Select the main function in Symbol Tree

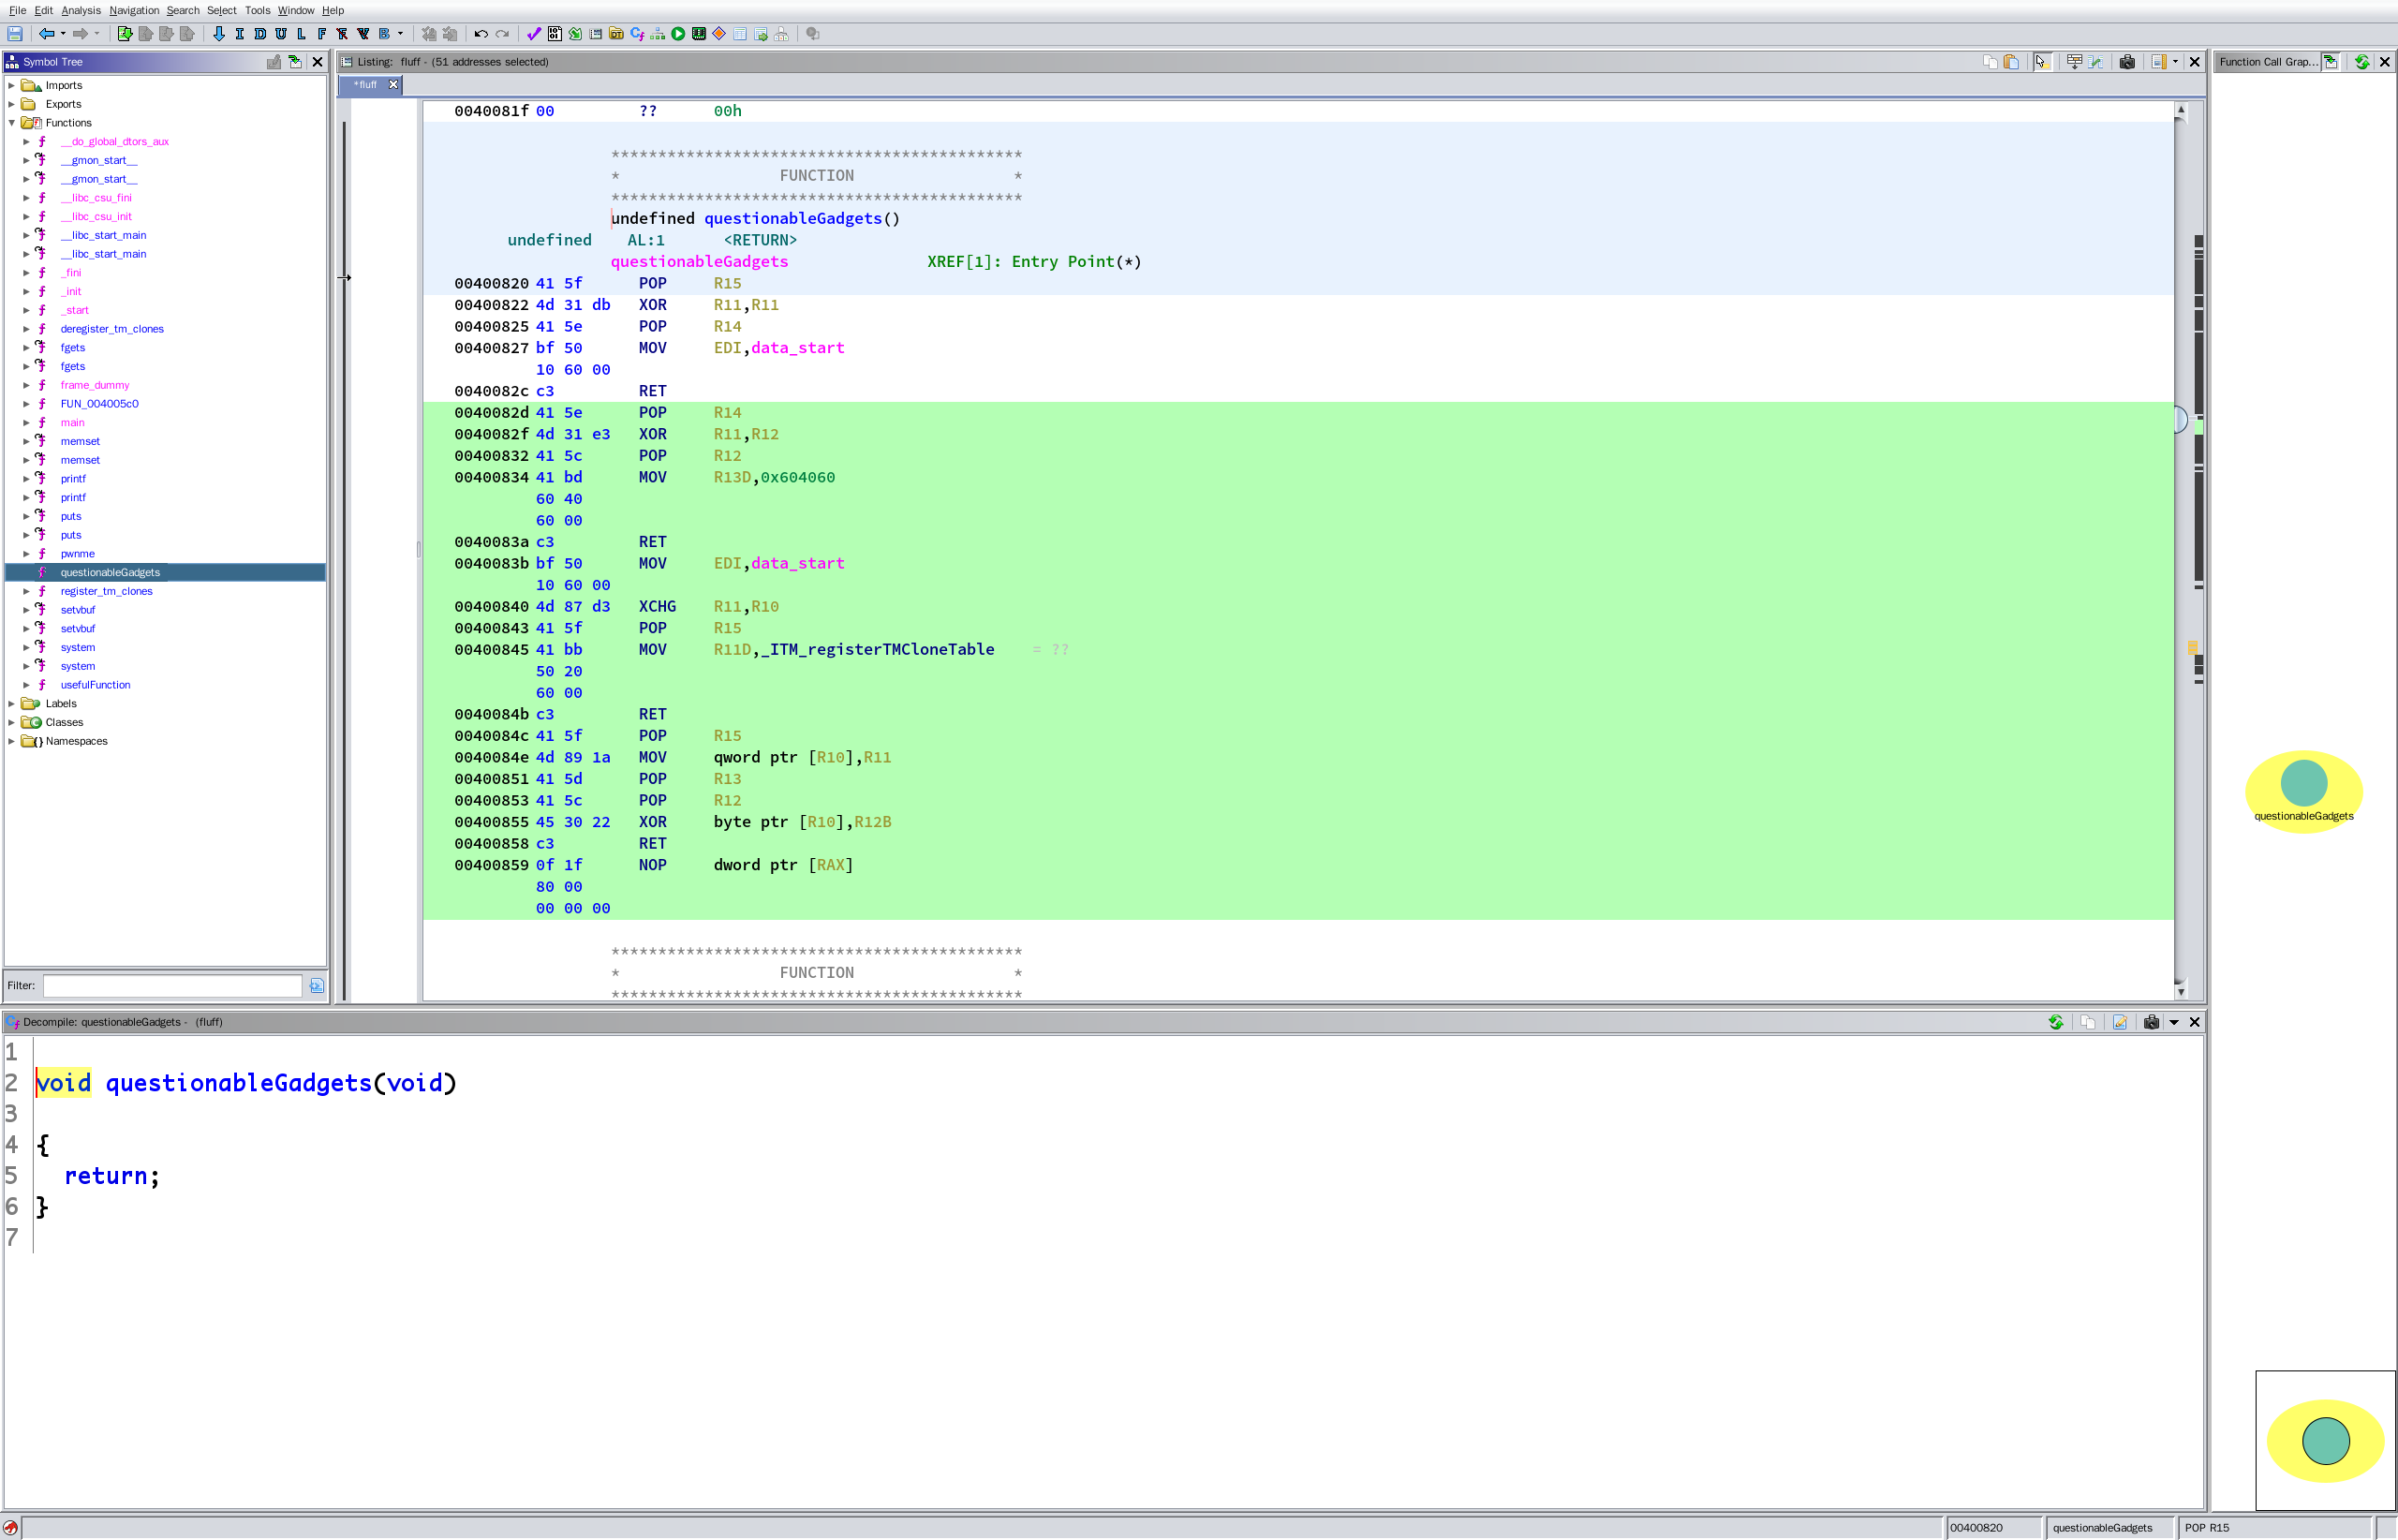(x=73, y=423)
